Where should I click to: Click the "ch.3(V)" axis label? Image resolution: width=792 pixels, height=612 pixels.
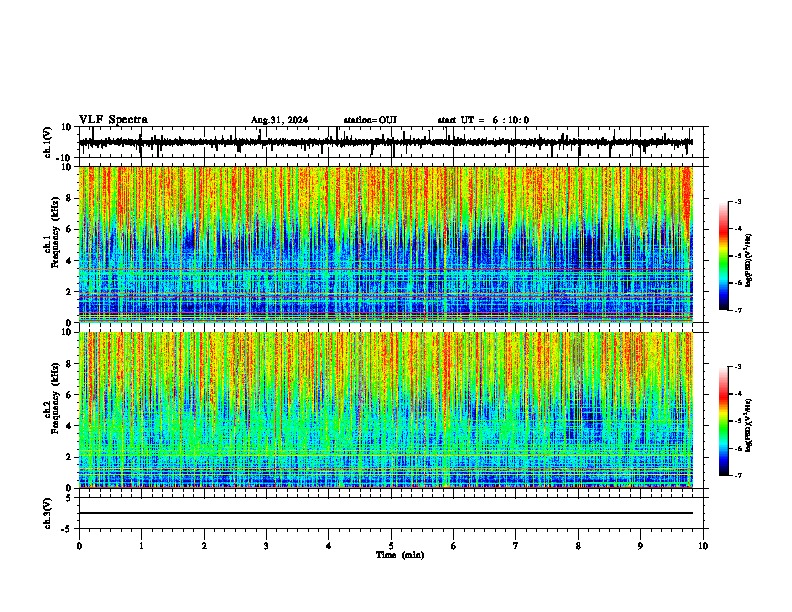pyautogui.click(x=48, y=513)
